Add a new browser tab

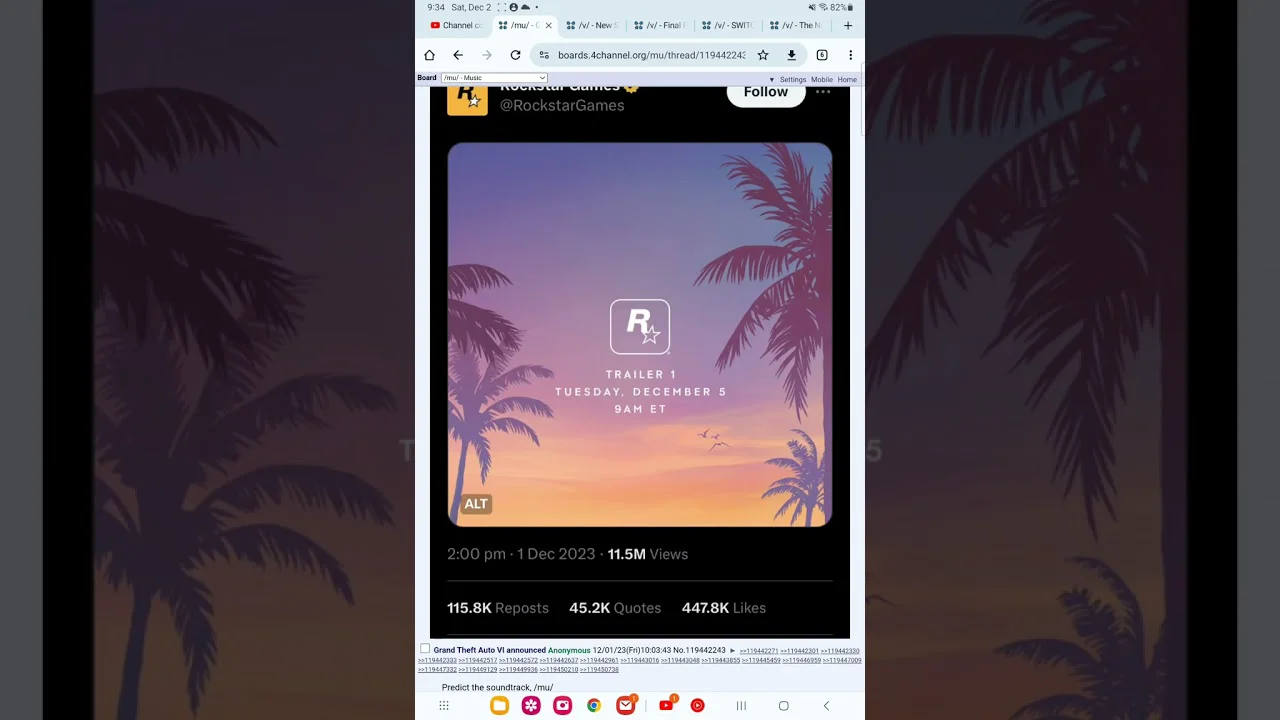tap(848, 25)
